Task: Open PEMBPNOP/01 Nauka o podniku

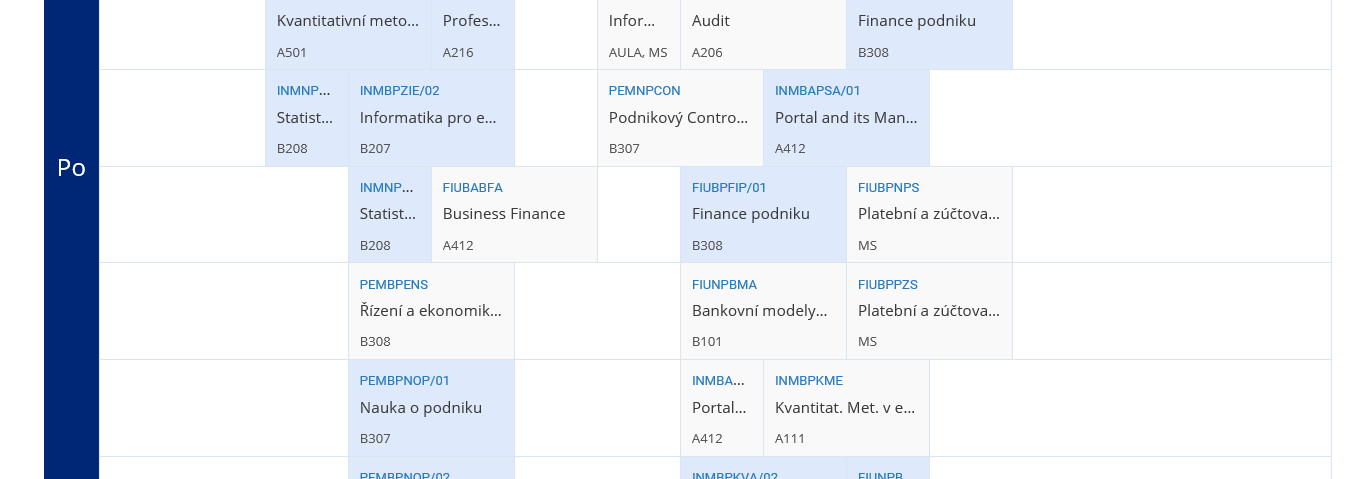Action: click(x=431, y=408)
